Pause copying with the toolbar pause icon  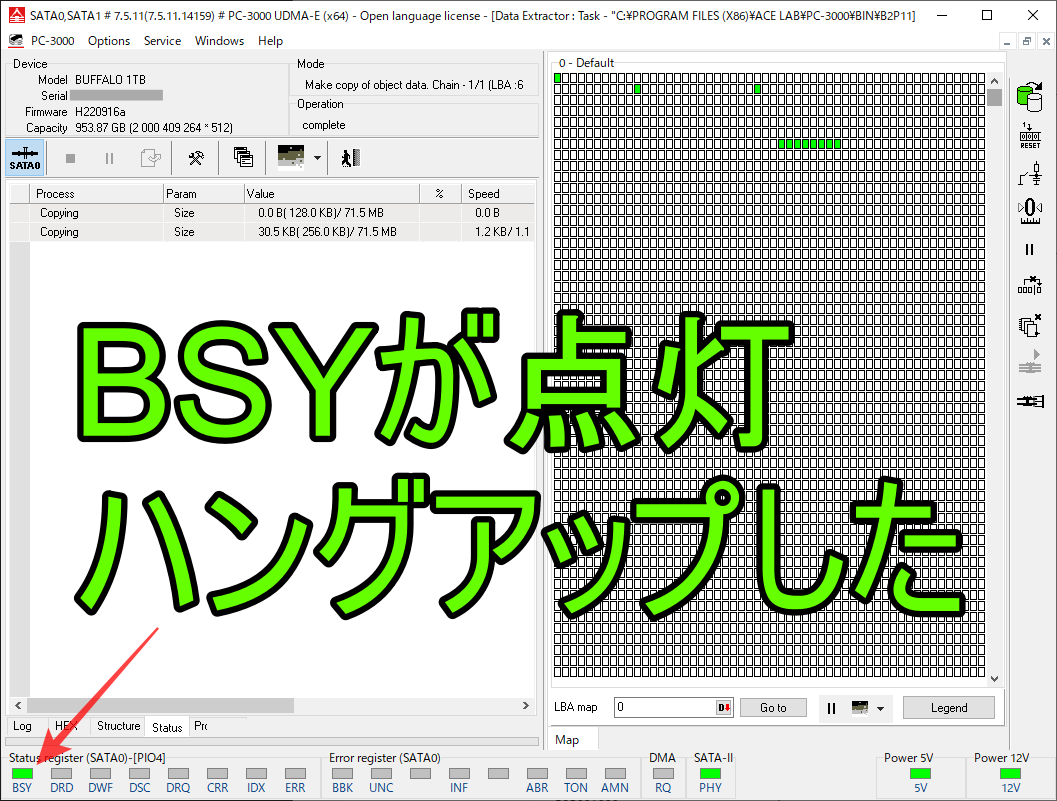tap(110, 157)
